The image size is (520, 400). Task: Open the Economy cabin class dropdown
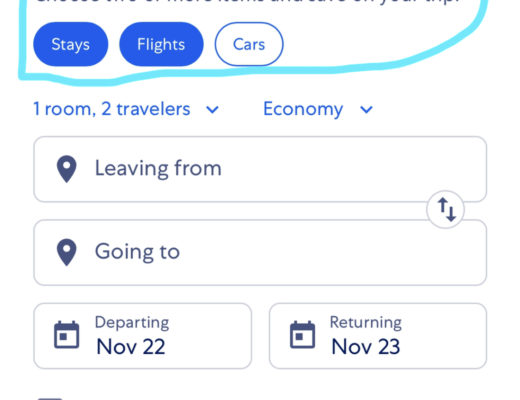pos(318,109)
